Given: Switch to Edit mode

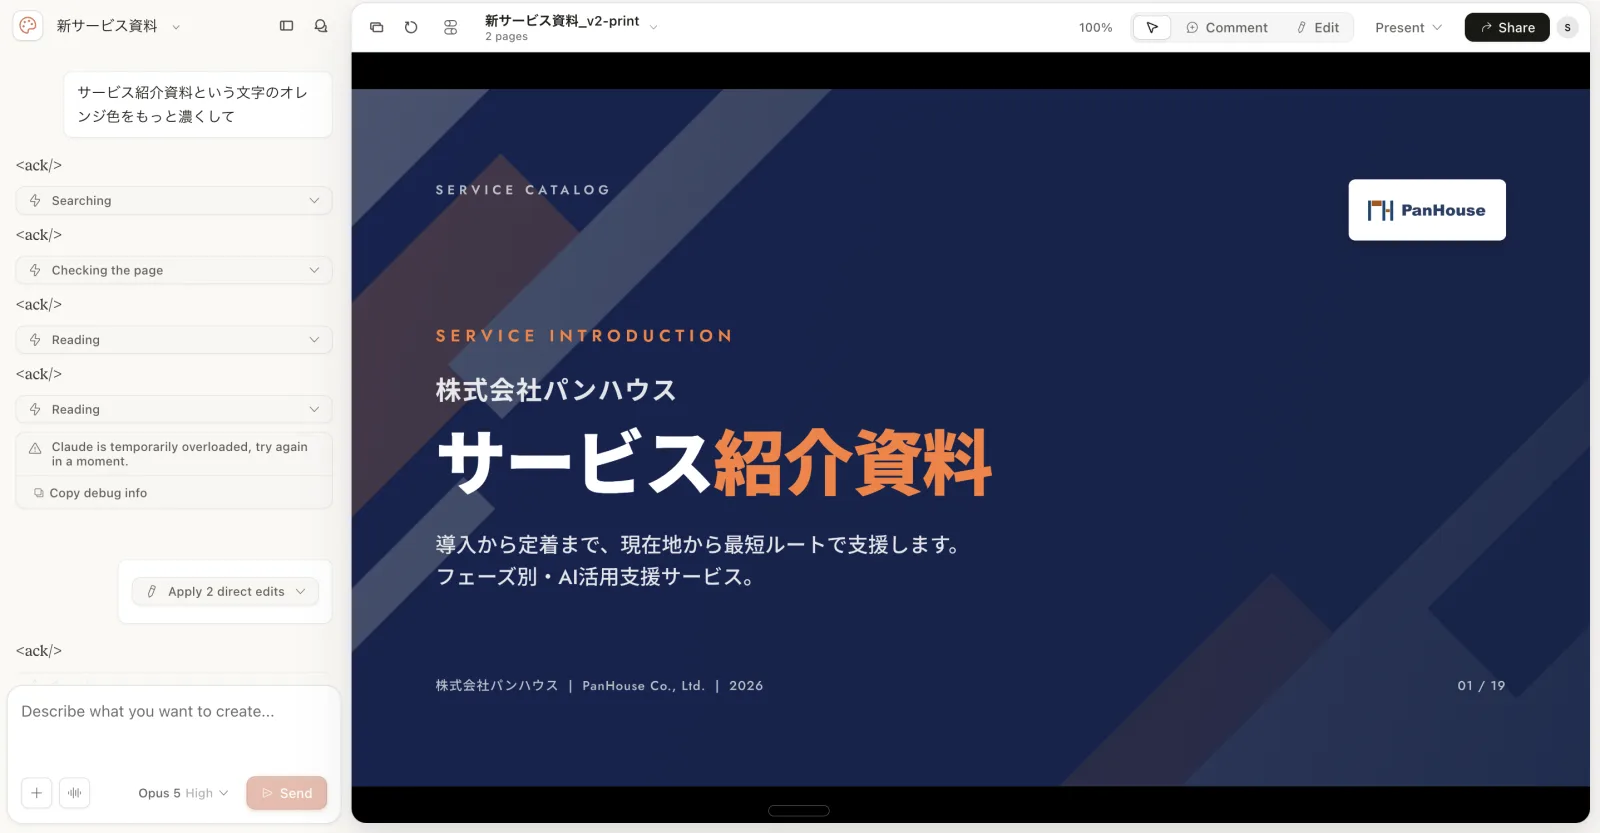Looking at the screenshot, I should (1318, 28).
